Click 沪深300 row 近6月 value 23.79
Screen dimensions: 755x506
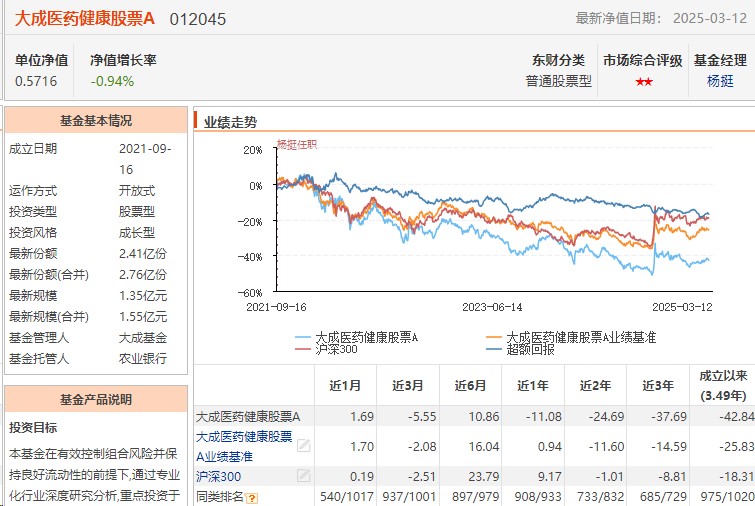pyautogui.click(x=484, y=477)
